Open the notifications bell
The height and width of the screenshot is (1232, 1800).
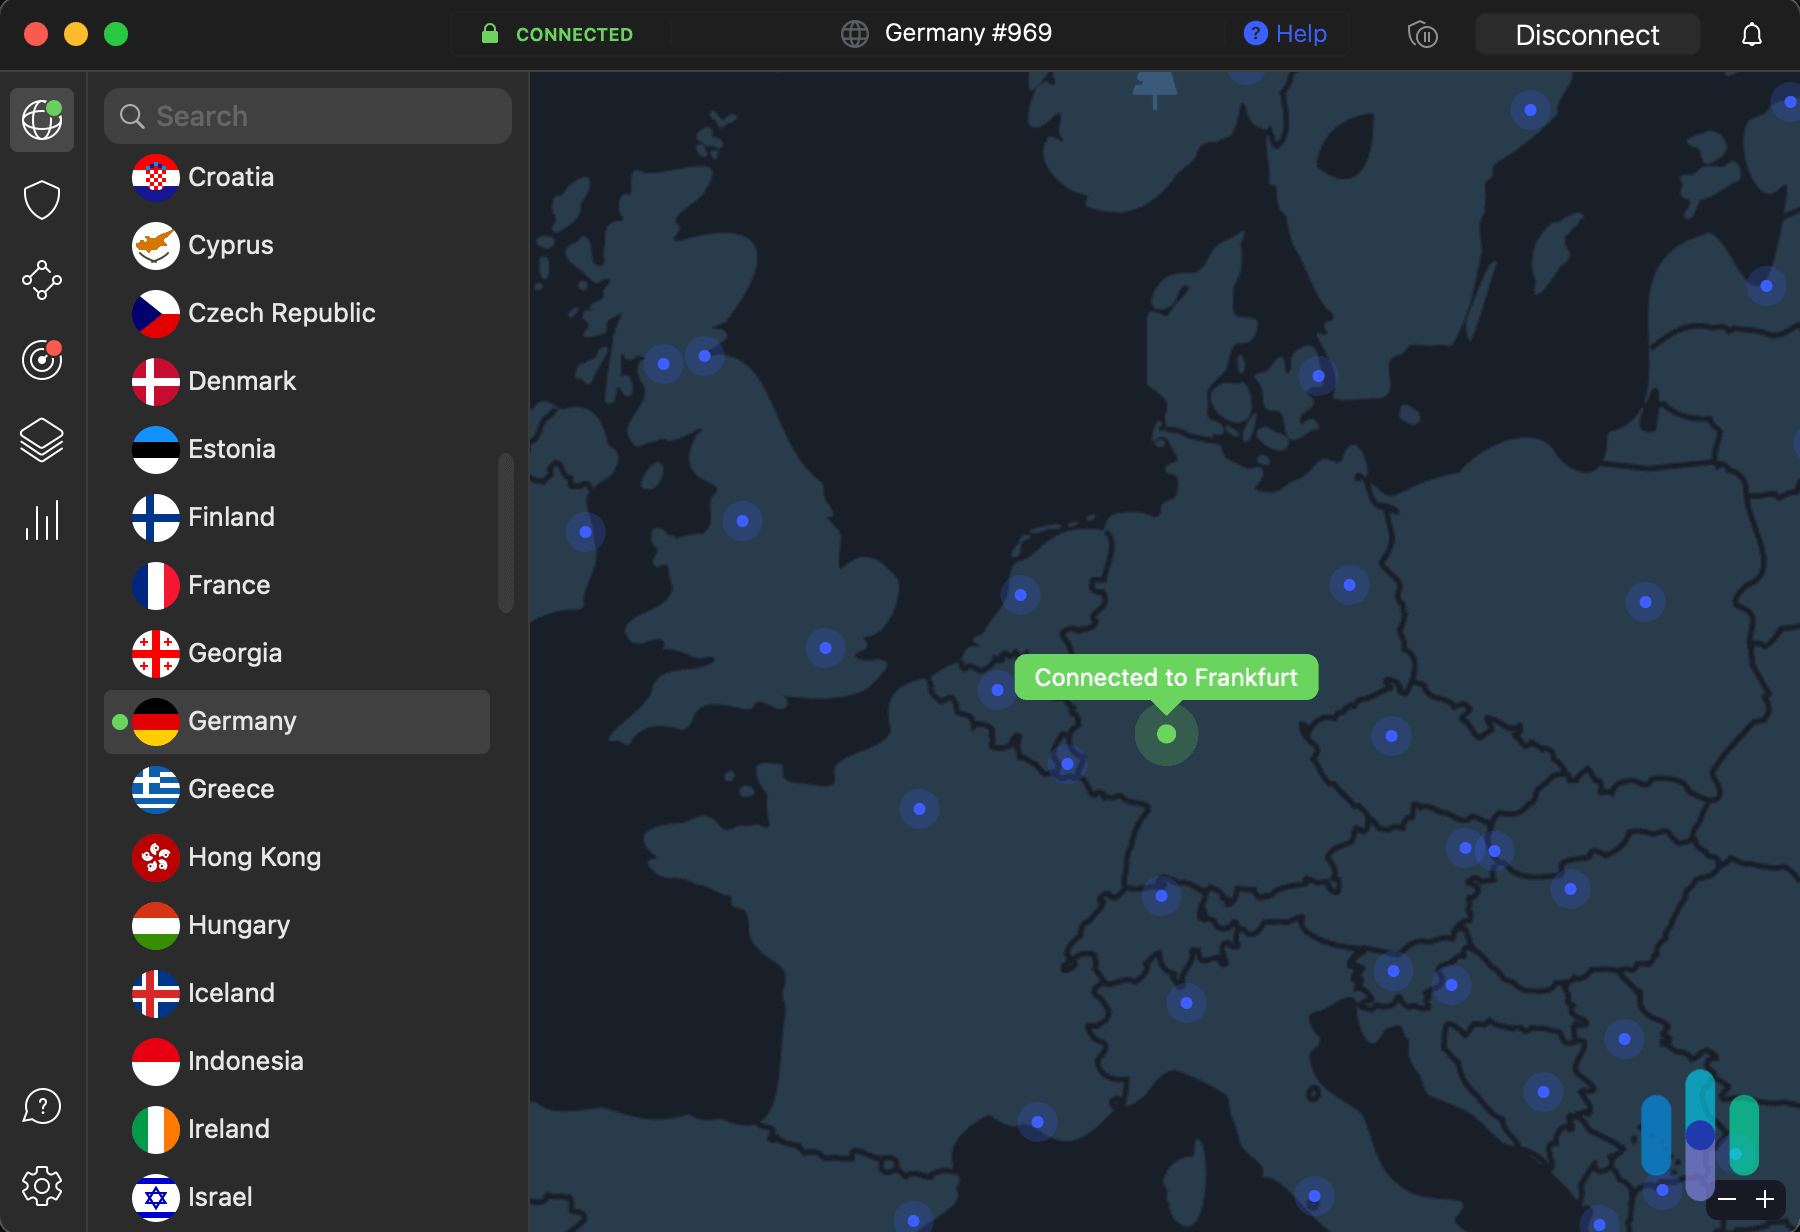[1753, 34]
